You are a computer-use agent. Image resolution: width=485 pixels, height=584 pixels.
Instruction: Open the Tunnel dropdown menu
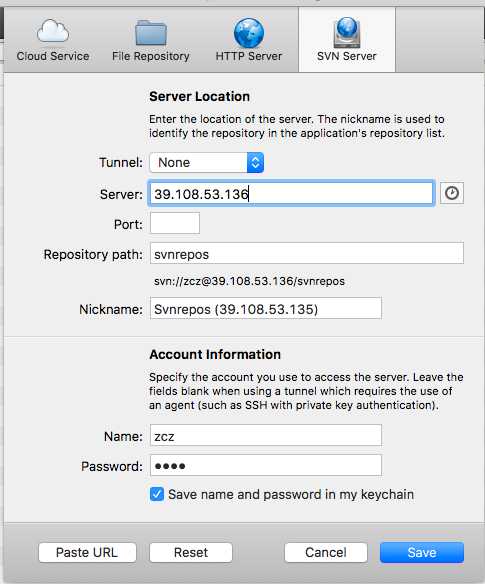point(206,162)
